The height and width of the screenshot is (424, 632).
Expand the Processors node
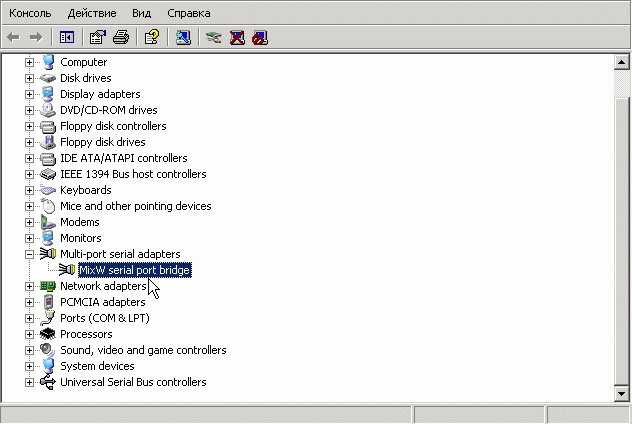tap(29, 334)
